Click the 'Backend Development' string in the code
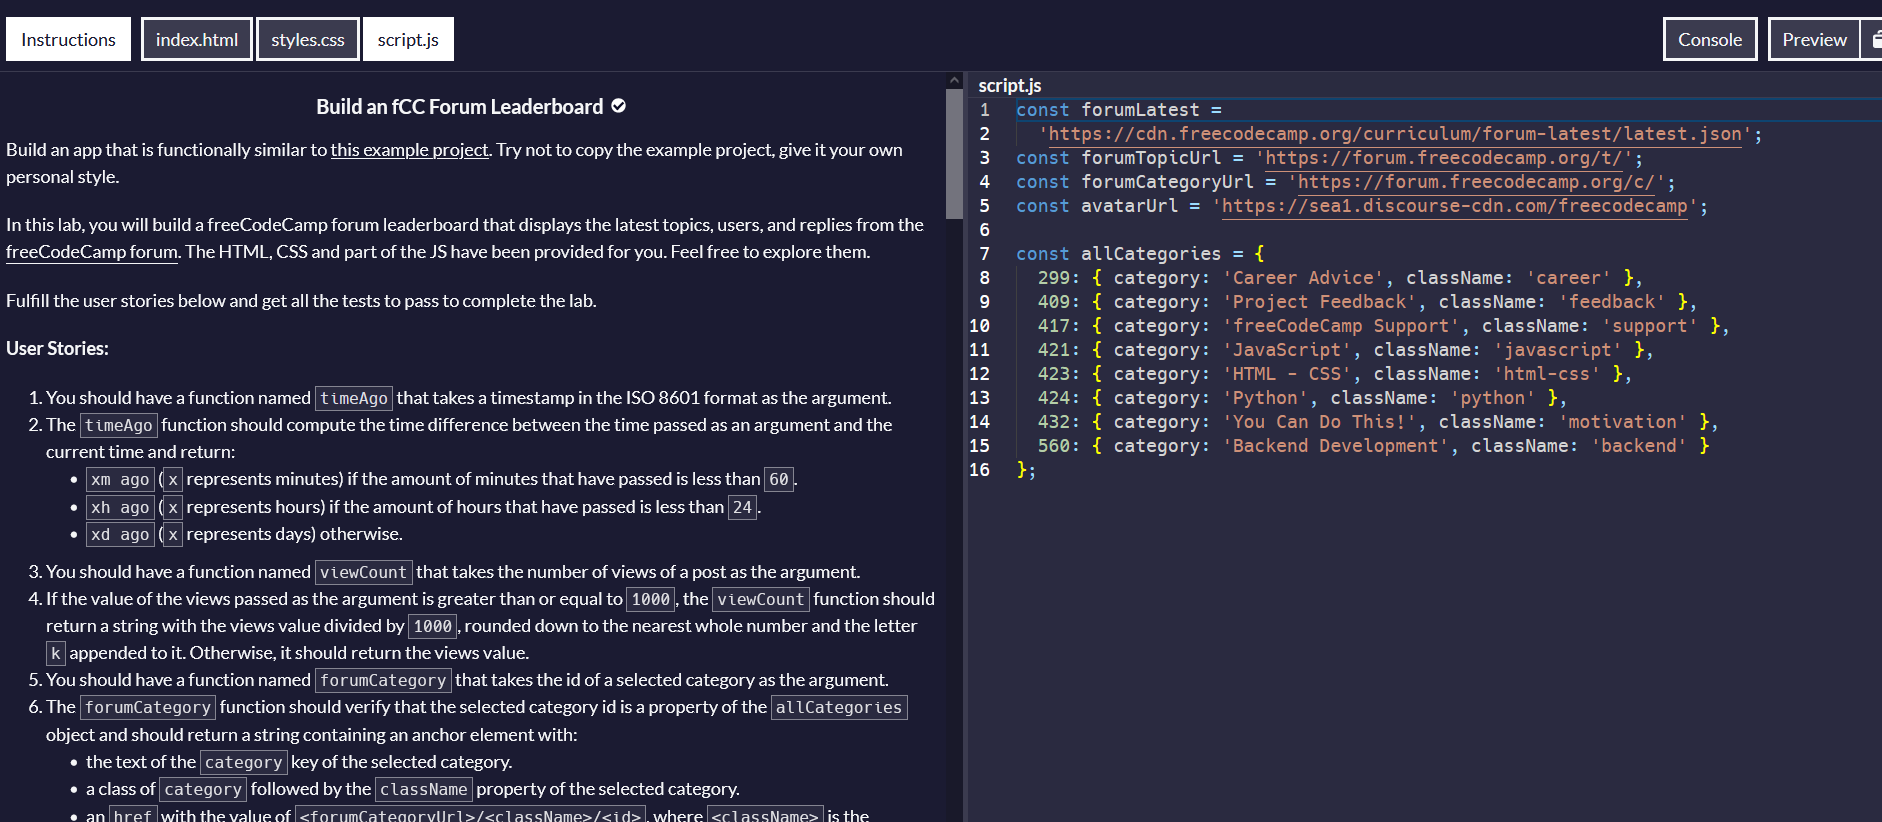The width and height of the screenshot is (1882, 822). [x=1336, y=446]
